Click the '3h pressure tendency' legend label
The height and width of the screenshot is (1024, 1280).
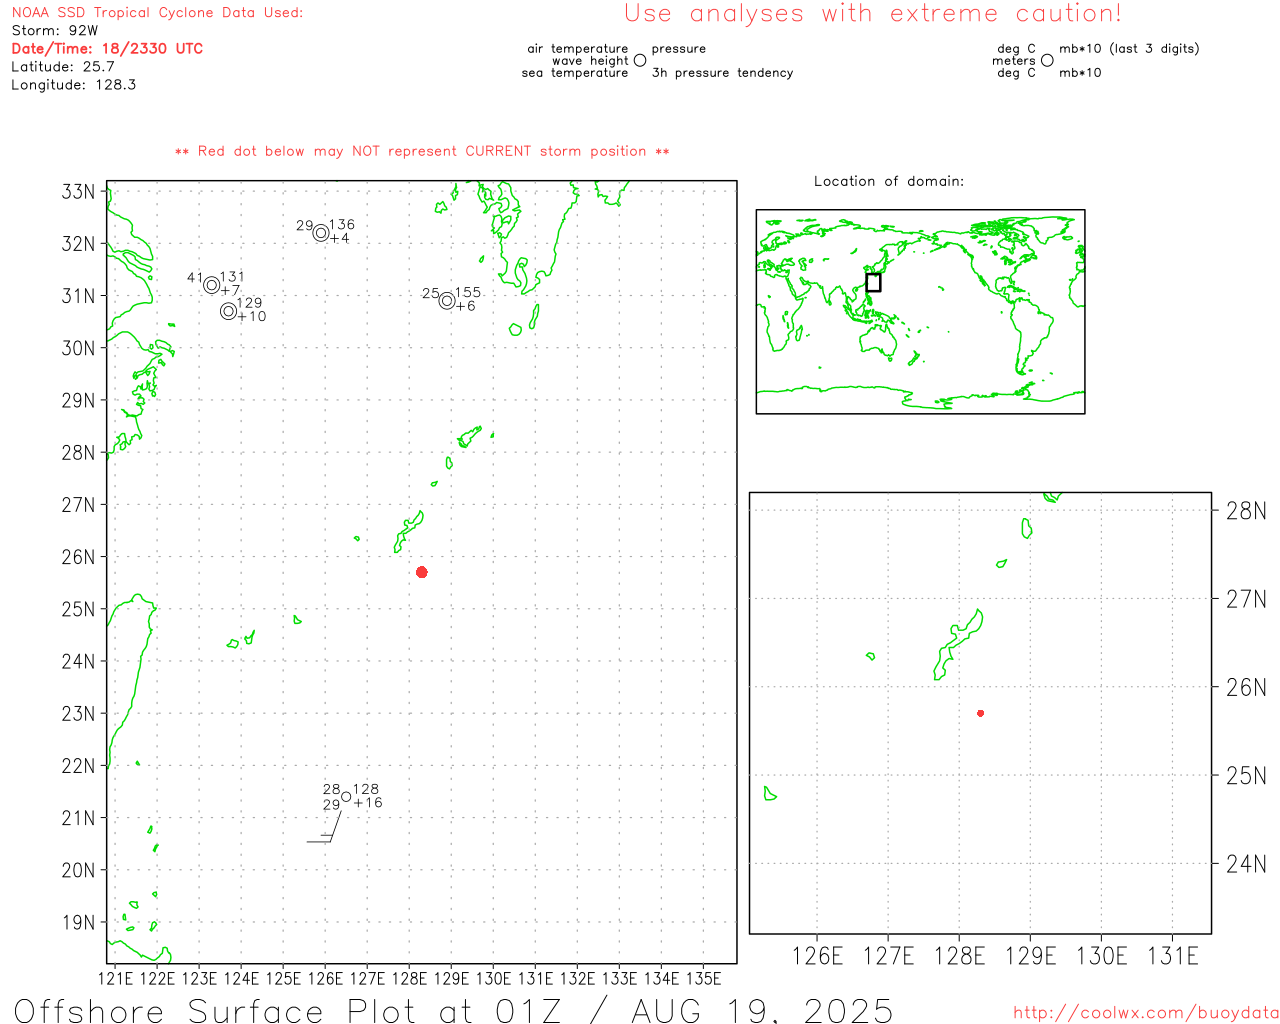click(x=723, y=73)
